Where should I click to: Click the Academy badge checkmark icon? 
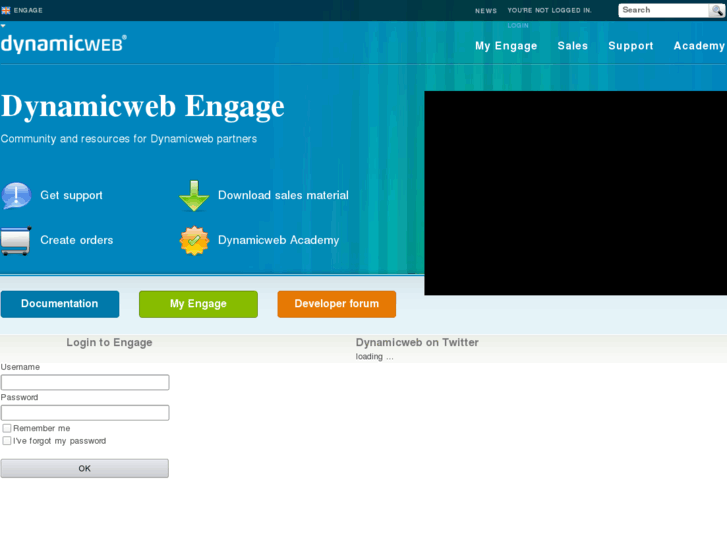194,240
